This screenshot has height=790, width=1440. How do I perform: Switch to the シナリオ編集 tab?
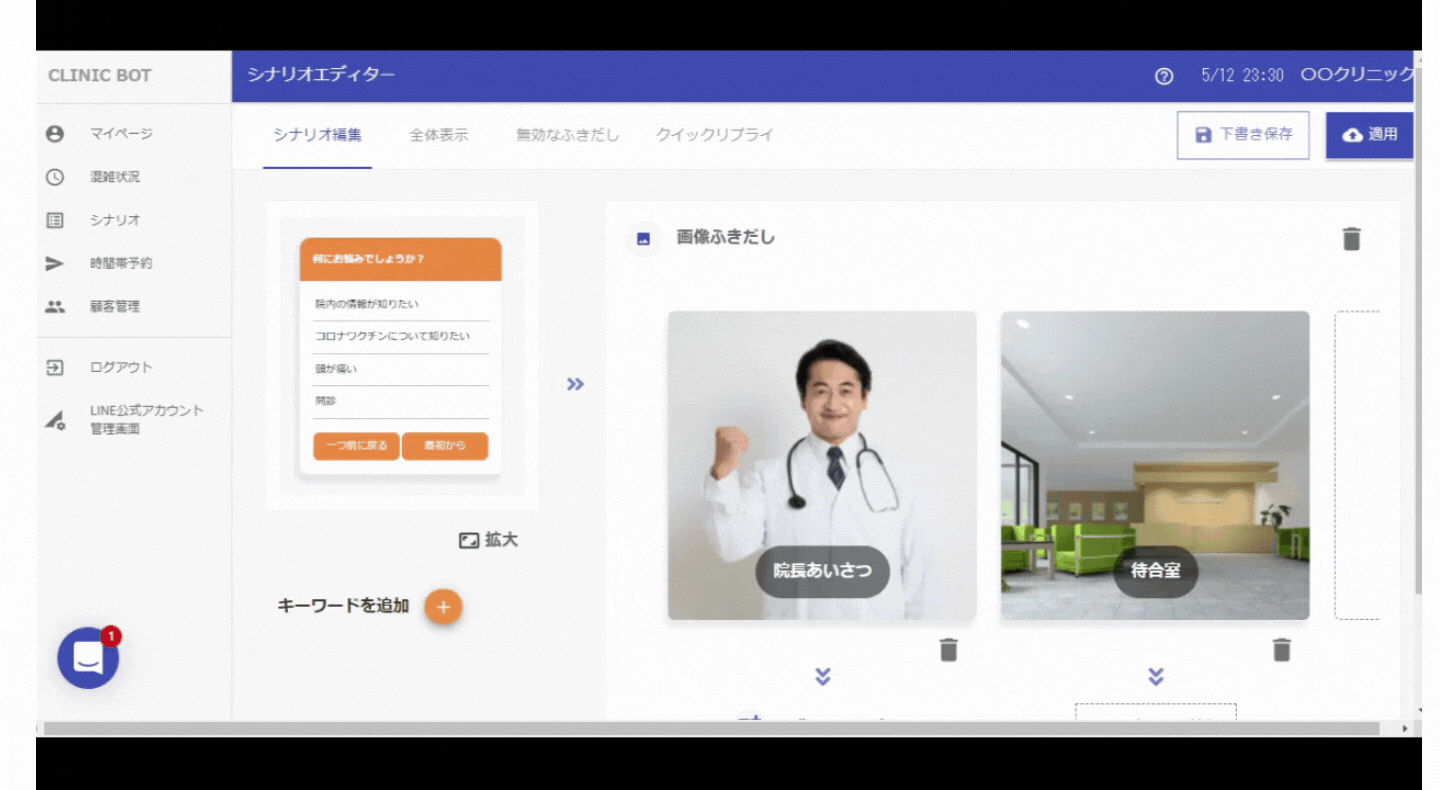(318, 135)
